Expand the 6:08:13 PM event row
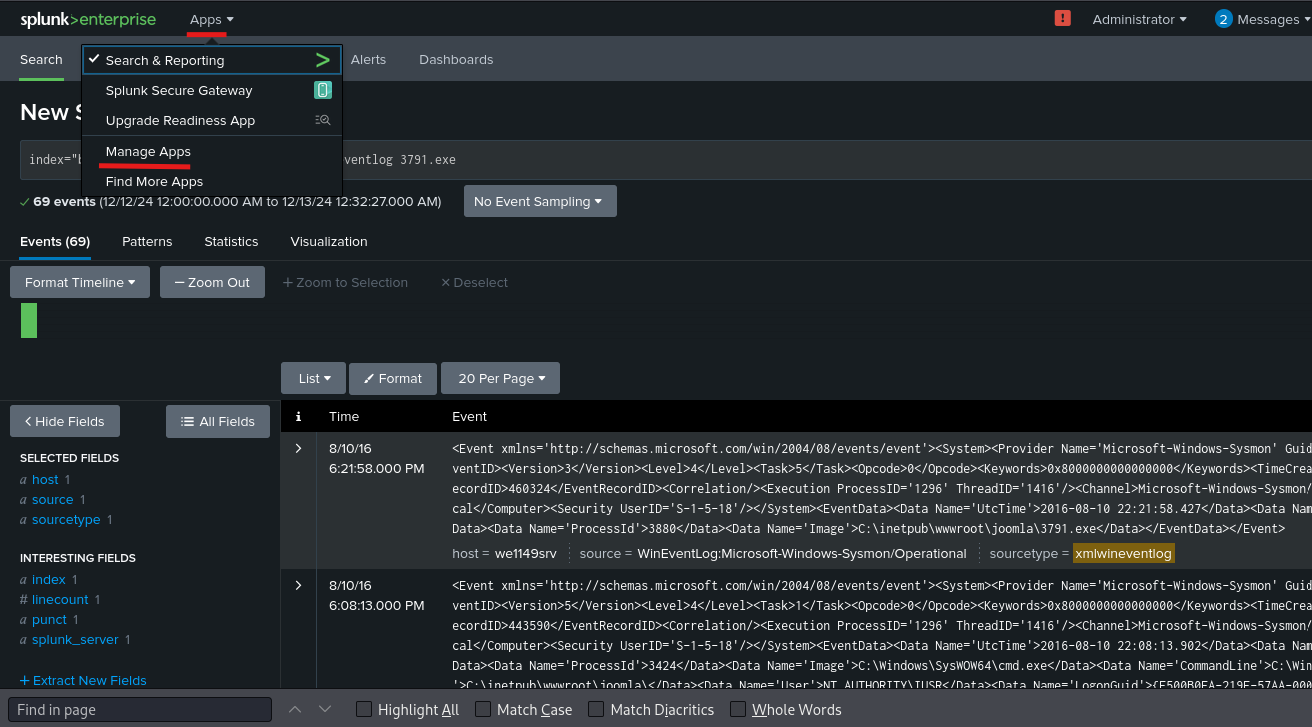This screenshot has width=1312, height=727. pos(298,585)
